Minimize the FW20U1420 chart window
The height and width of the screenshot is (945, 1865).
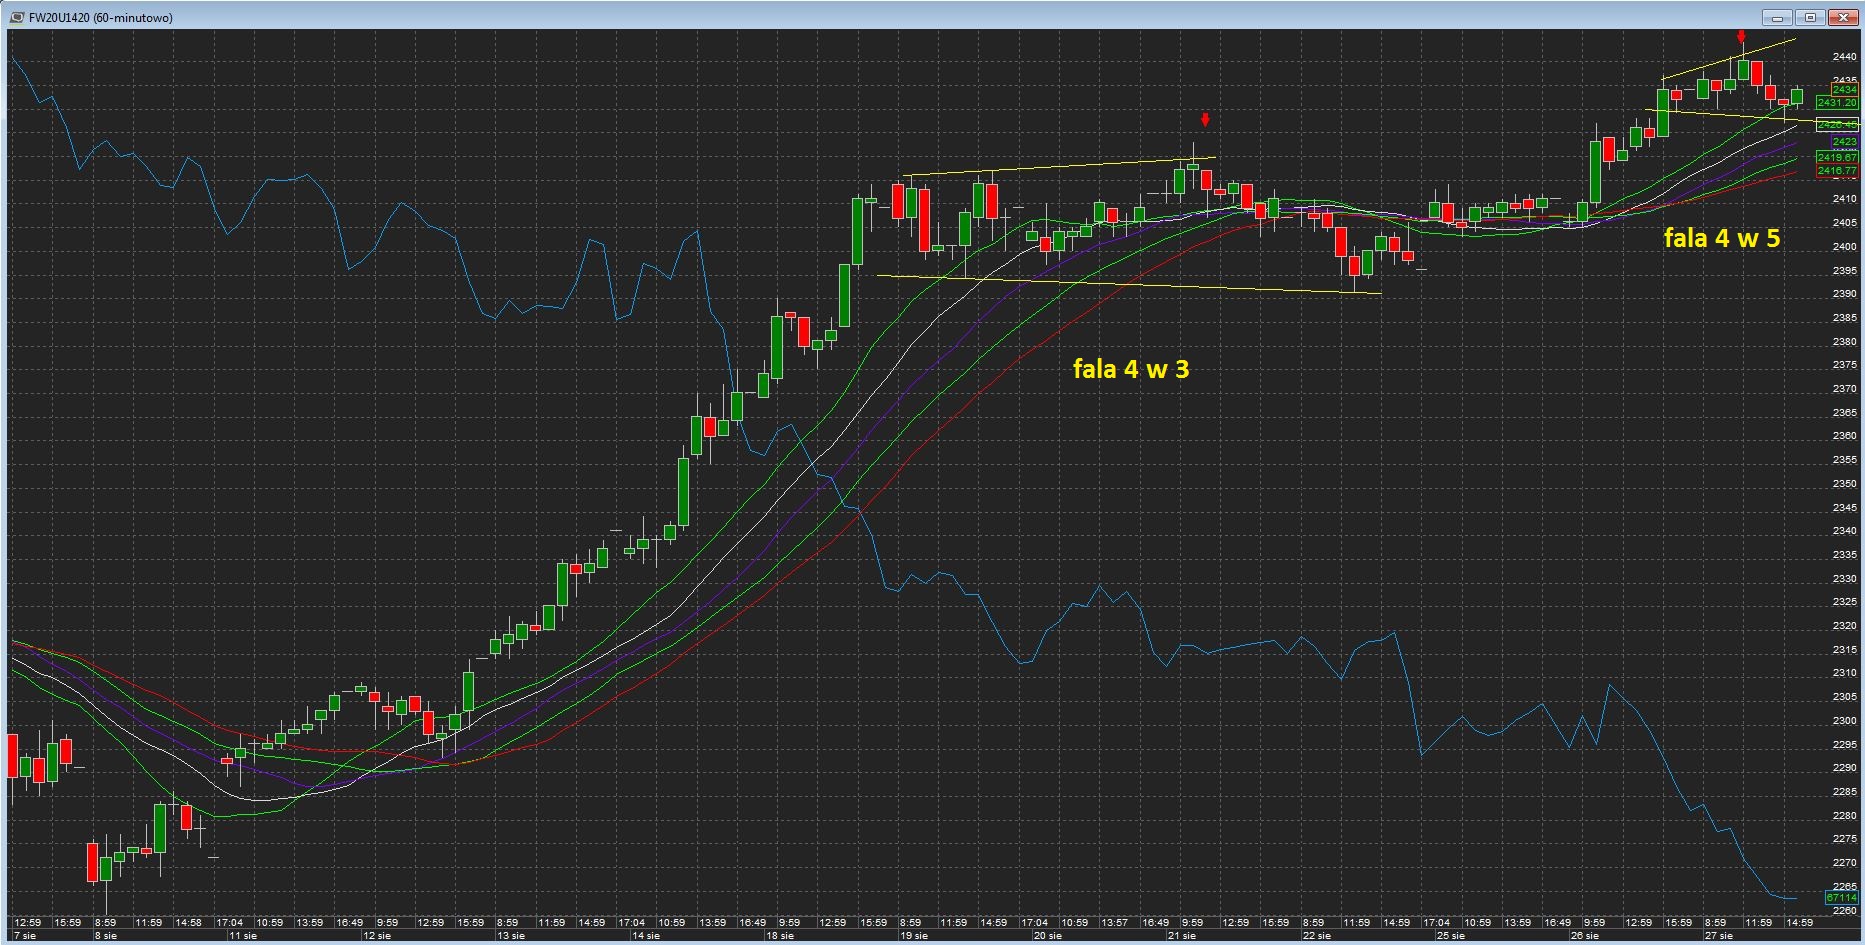[x=1778, y=17]
